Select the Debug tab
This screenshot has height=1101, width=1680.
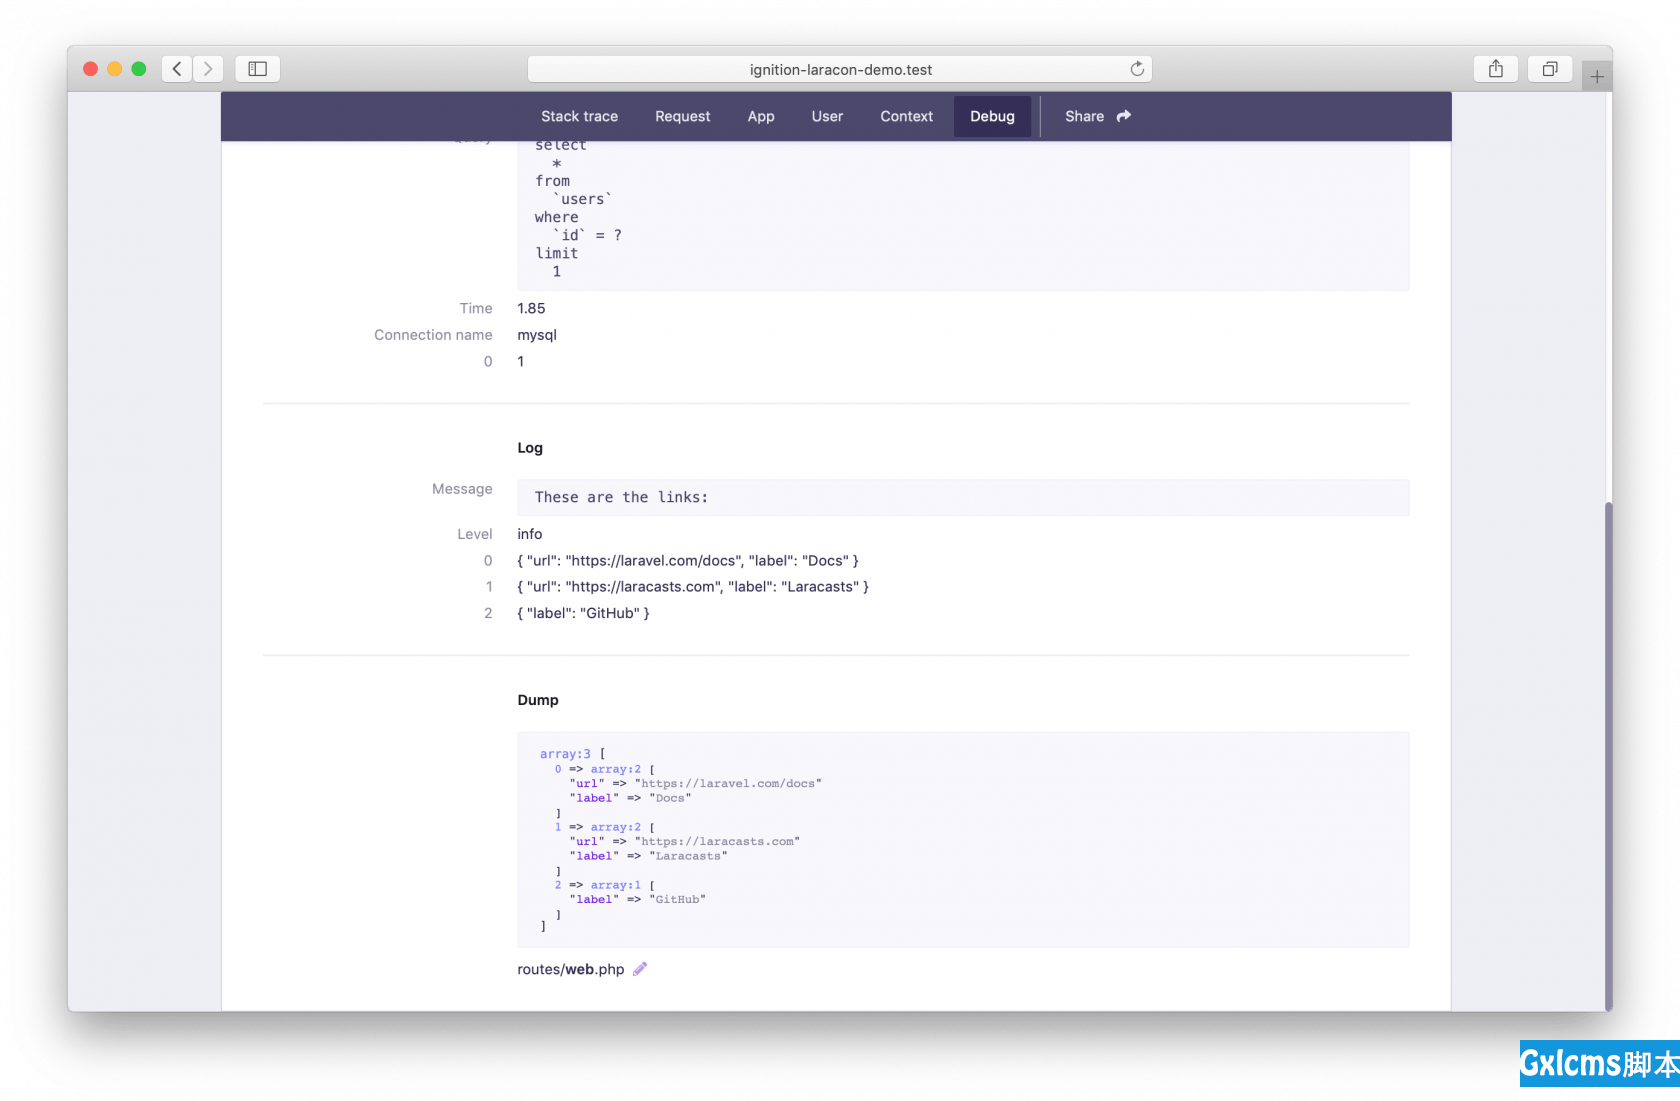[992, 116]
